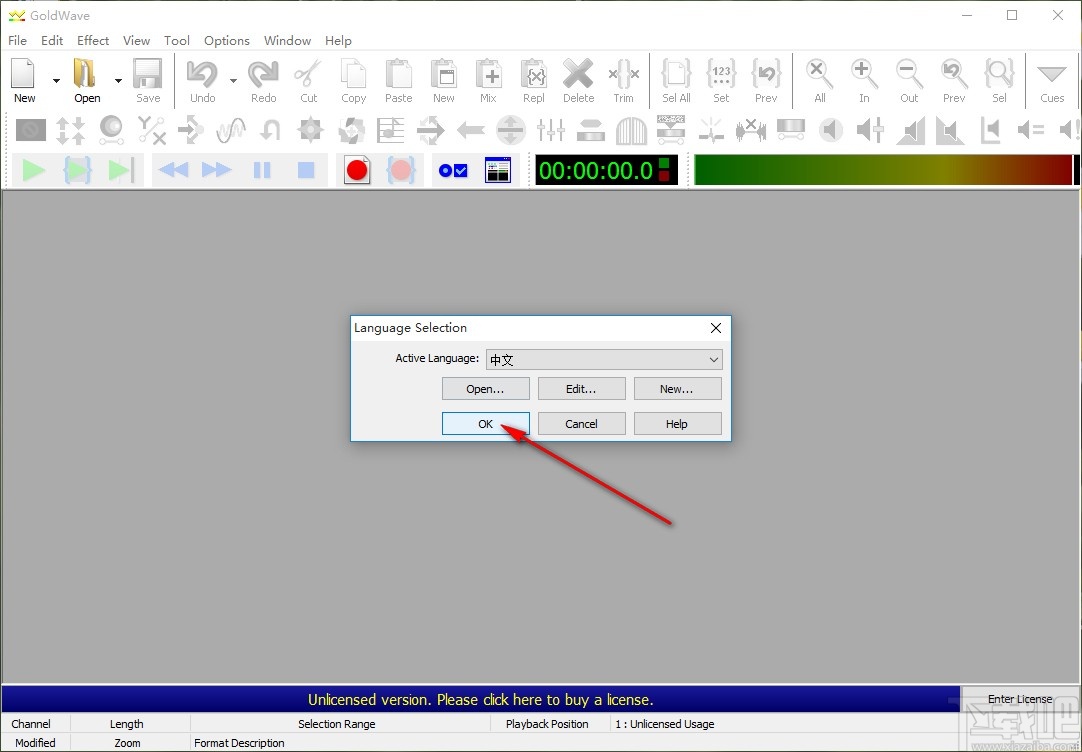Click the red Record button

coord(357,170)
